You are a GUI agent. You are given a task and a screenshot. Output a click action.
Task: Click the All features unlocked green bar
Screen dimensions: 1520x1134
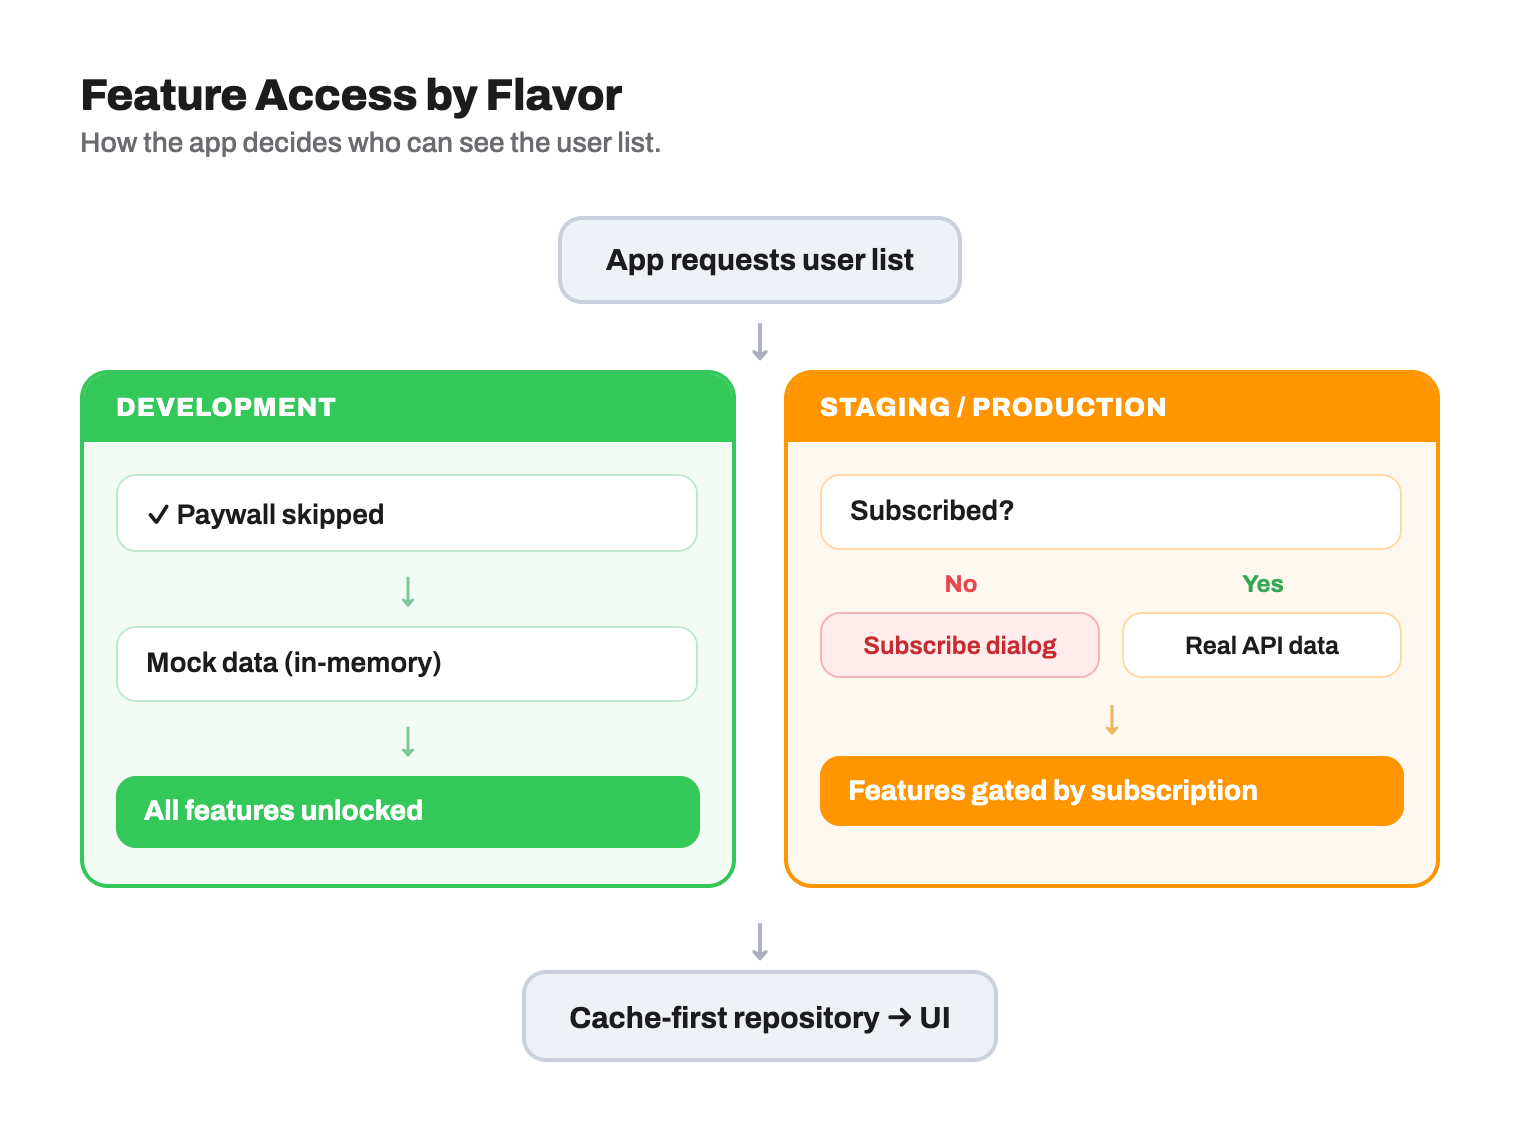408,812
